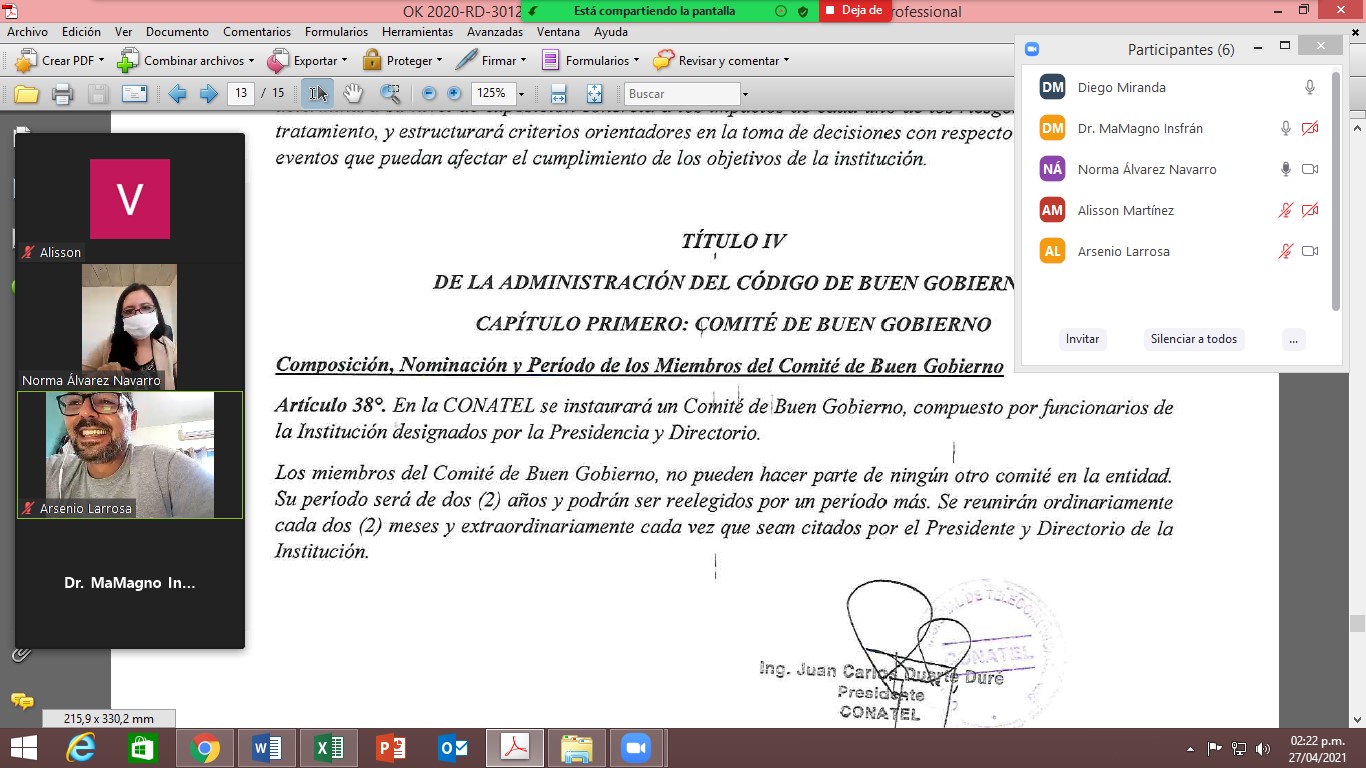The image size is (1366, 768).
Task: Click the Fit width scrolling icon
Action: 559,94
